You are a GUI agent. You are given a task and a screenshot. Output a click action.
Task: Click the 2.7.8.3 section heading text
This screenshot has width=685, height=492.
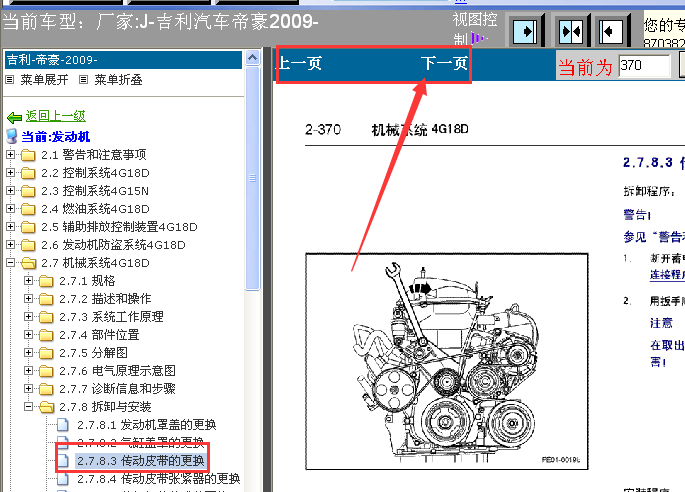654,163
